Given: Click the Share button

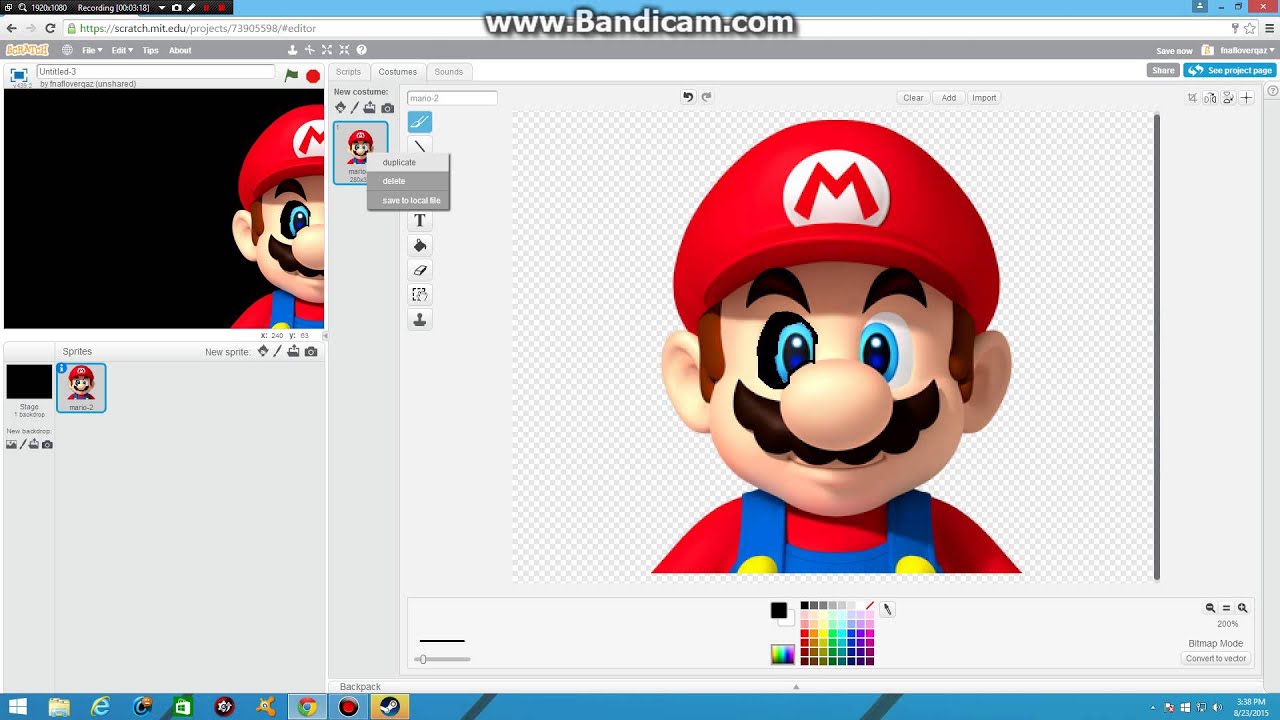Looking at the screenshot, I should [1163, 70].
